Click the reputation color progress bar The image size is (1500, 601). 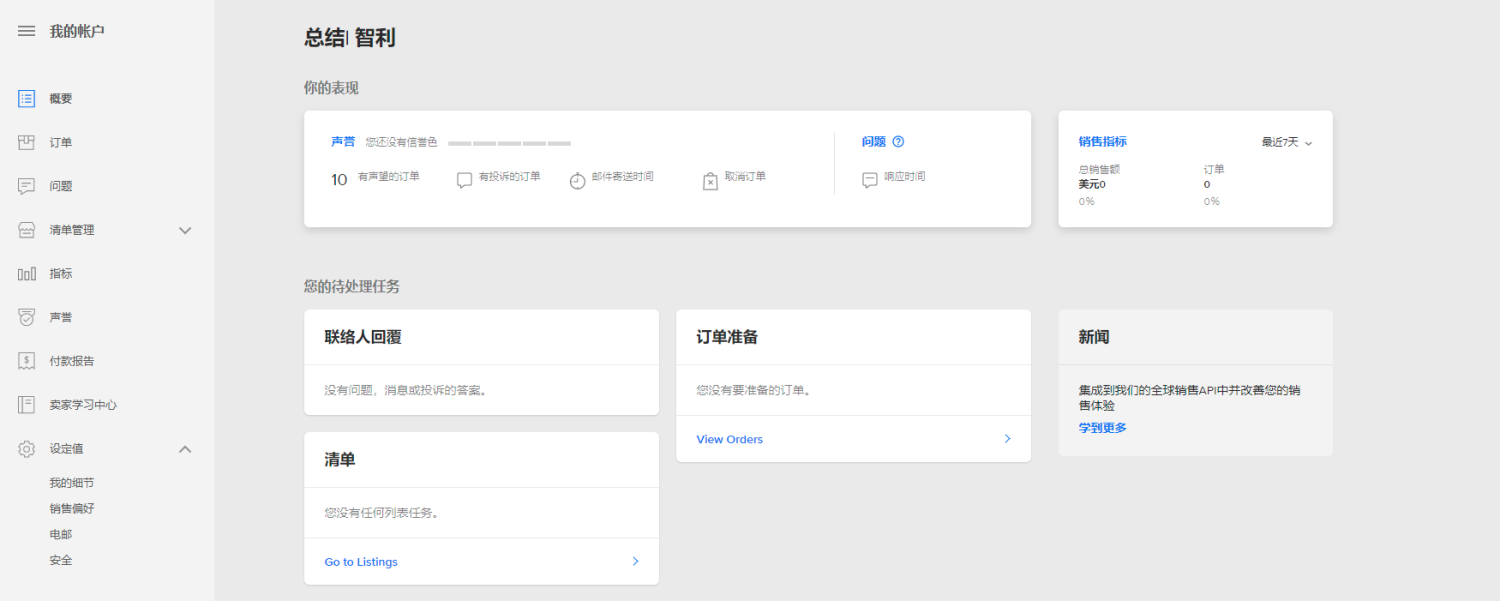(509, 143)
